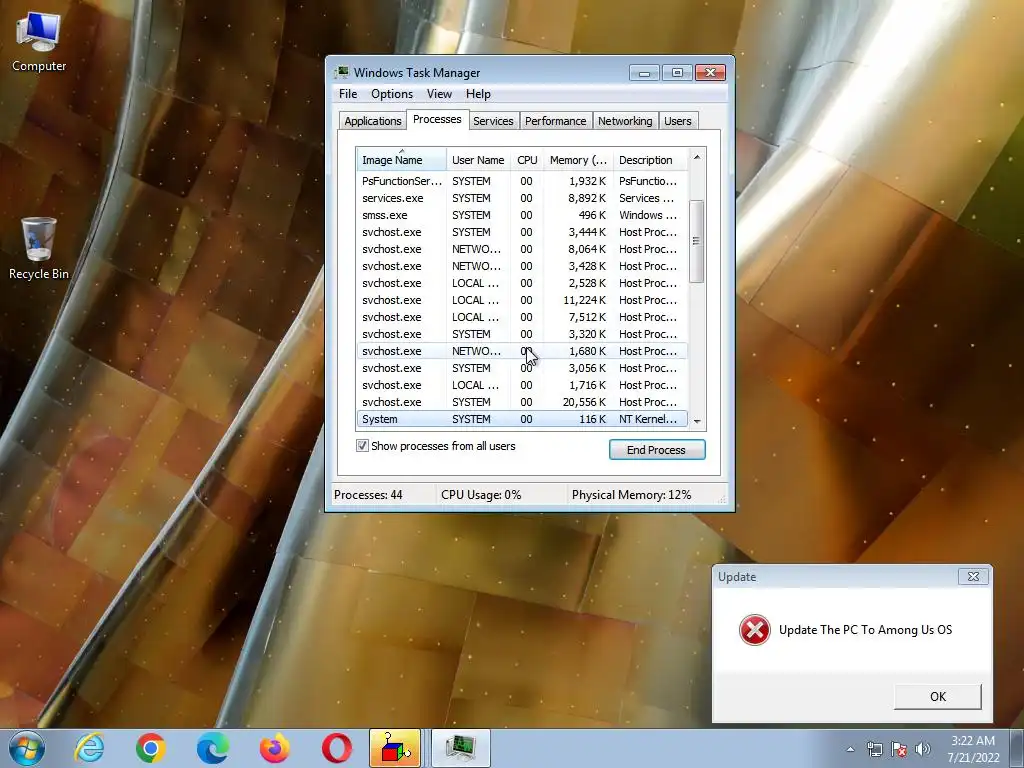
Task: Click the Processes: 44 status entry
Action: point(368,495)
